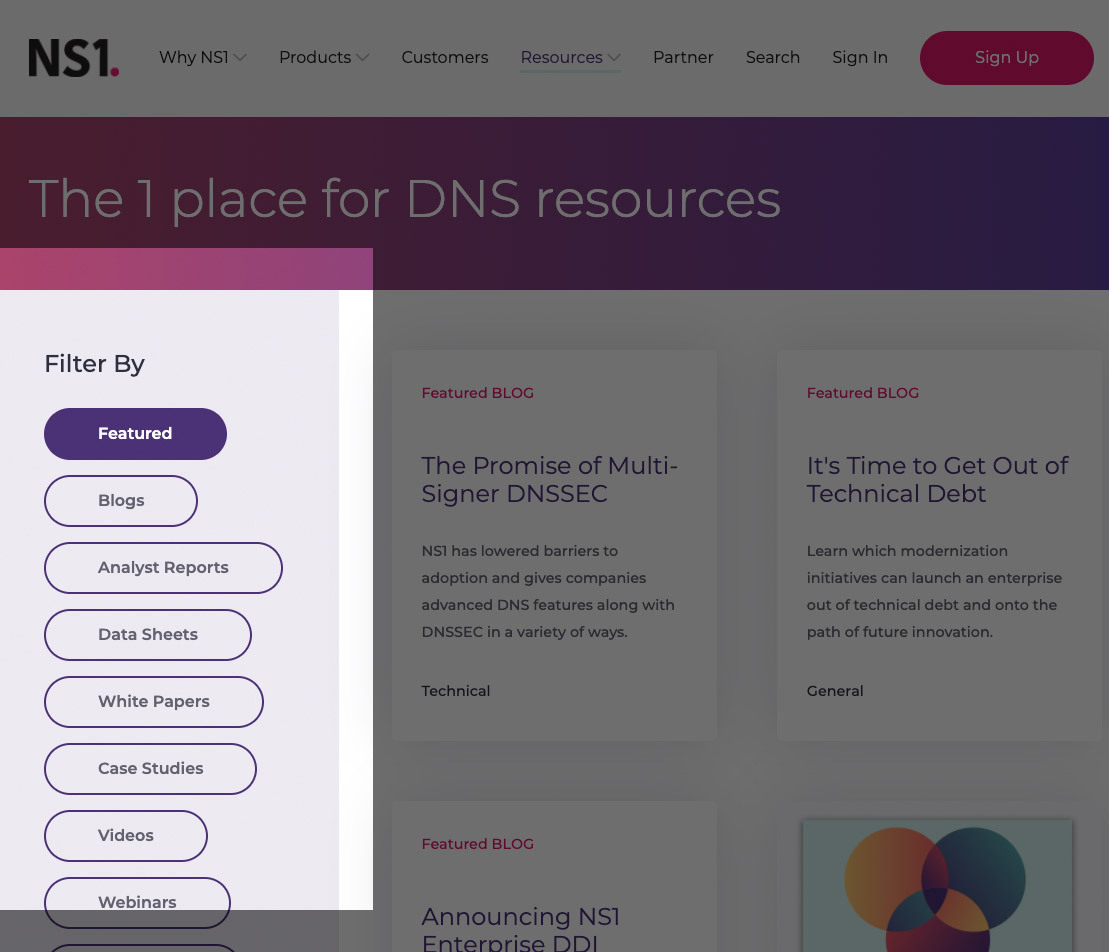Click the Technical tag on DNSSEC card

(455, 691)
